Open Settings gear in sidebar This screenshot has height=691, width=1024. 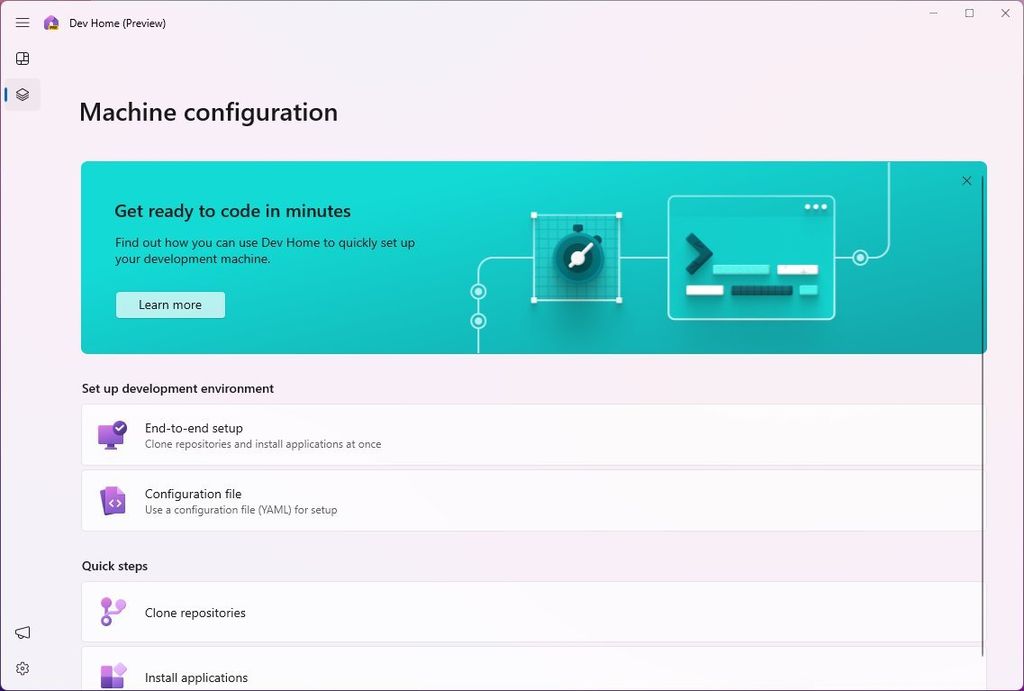(22, 668)
